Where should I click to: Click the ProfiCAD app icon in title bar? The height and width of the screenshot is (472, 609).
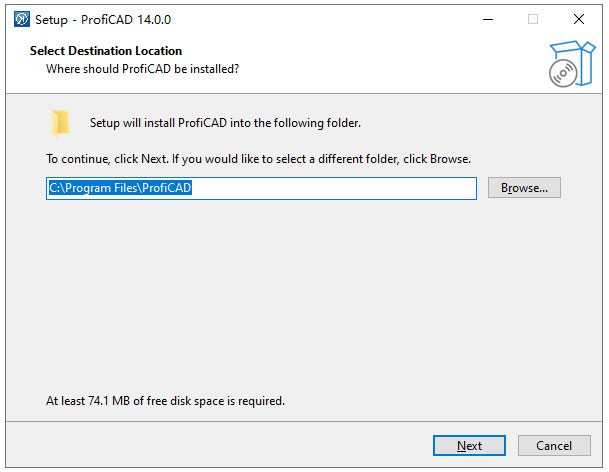(22, 19)
